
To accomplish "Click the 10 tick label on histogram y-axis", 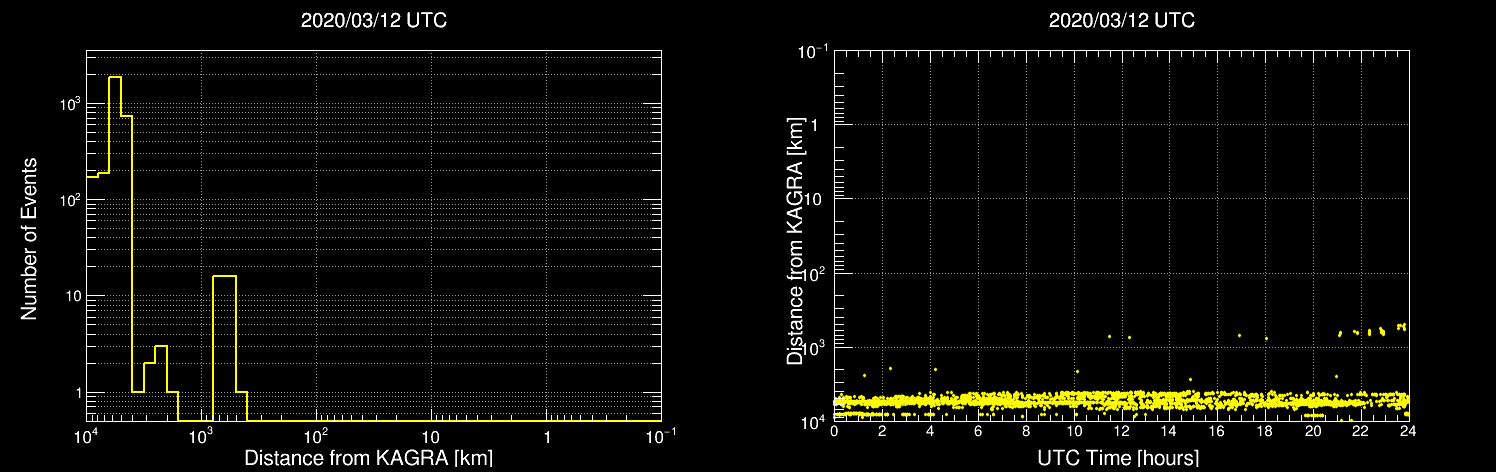I will [x=71, y=297].
